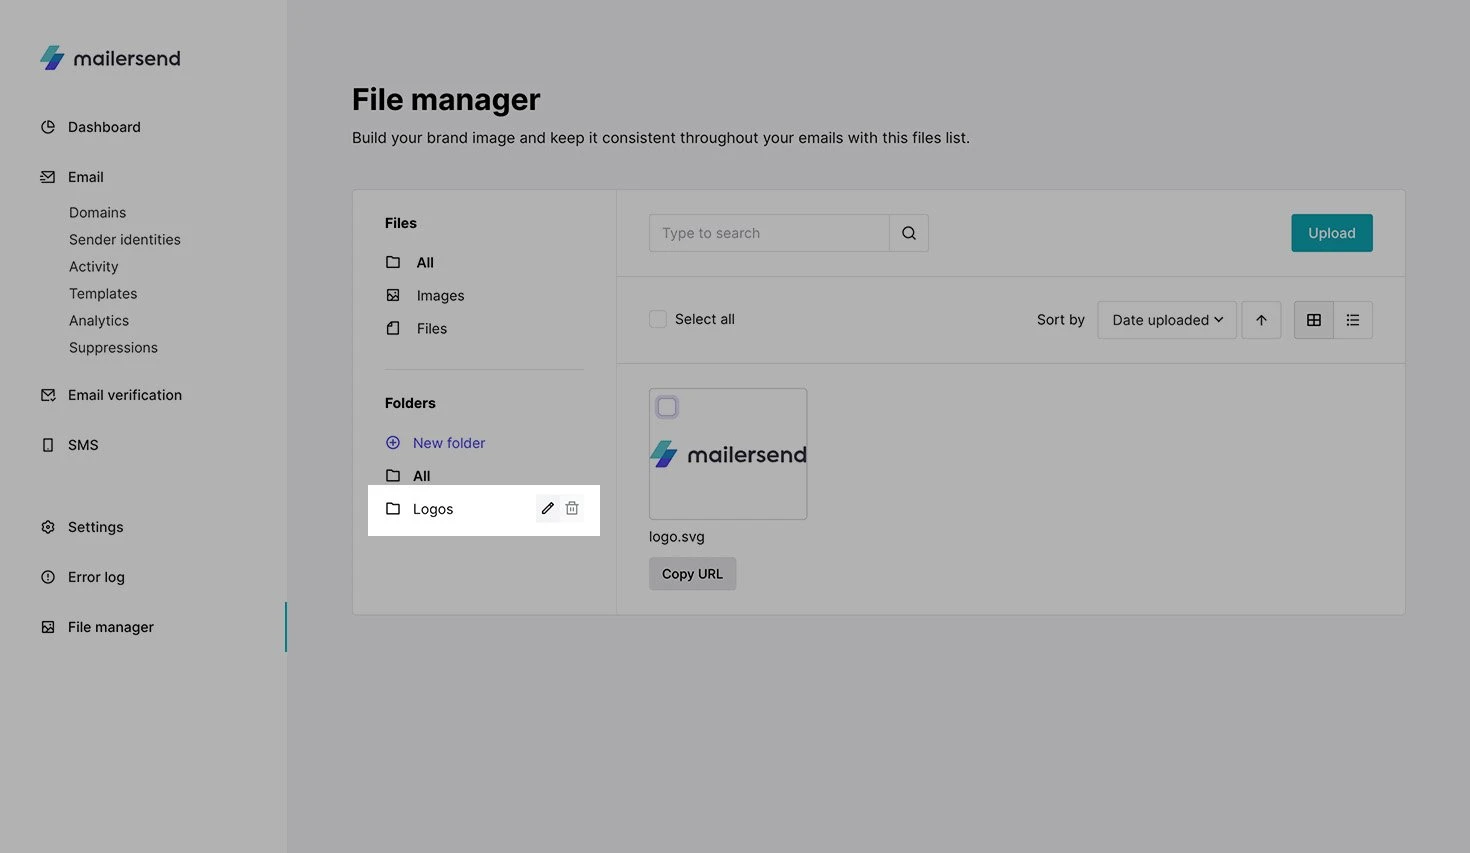Check the logo.svg file checkbox
This screenshot has height=853, width=1470.
pyautogui.click(x=667, y=407)
